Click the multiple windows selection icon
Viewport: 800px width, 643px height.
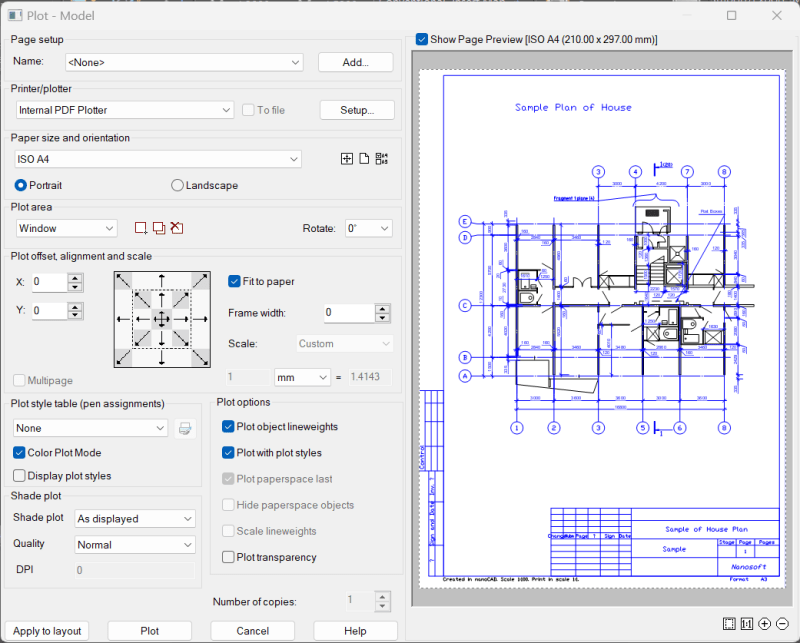159,228
